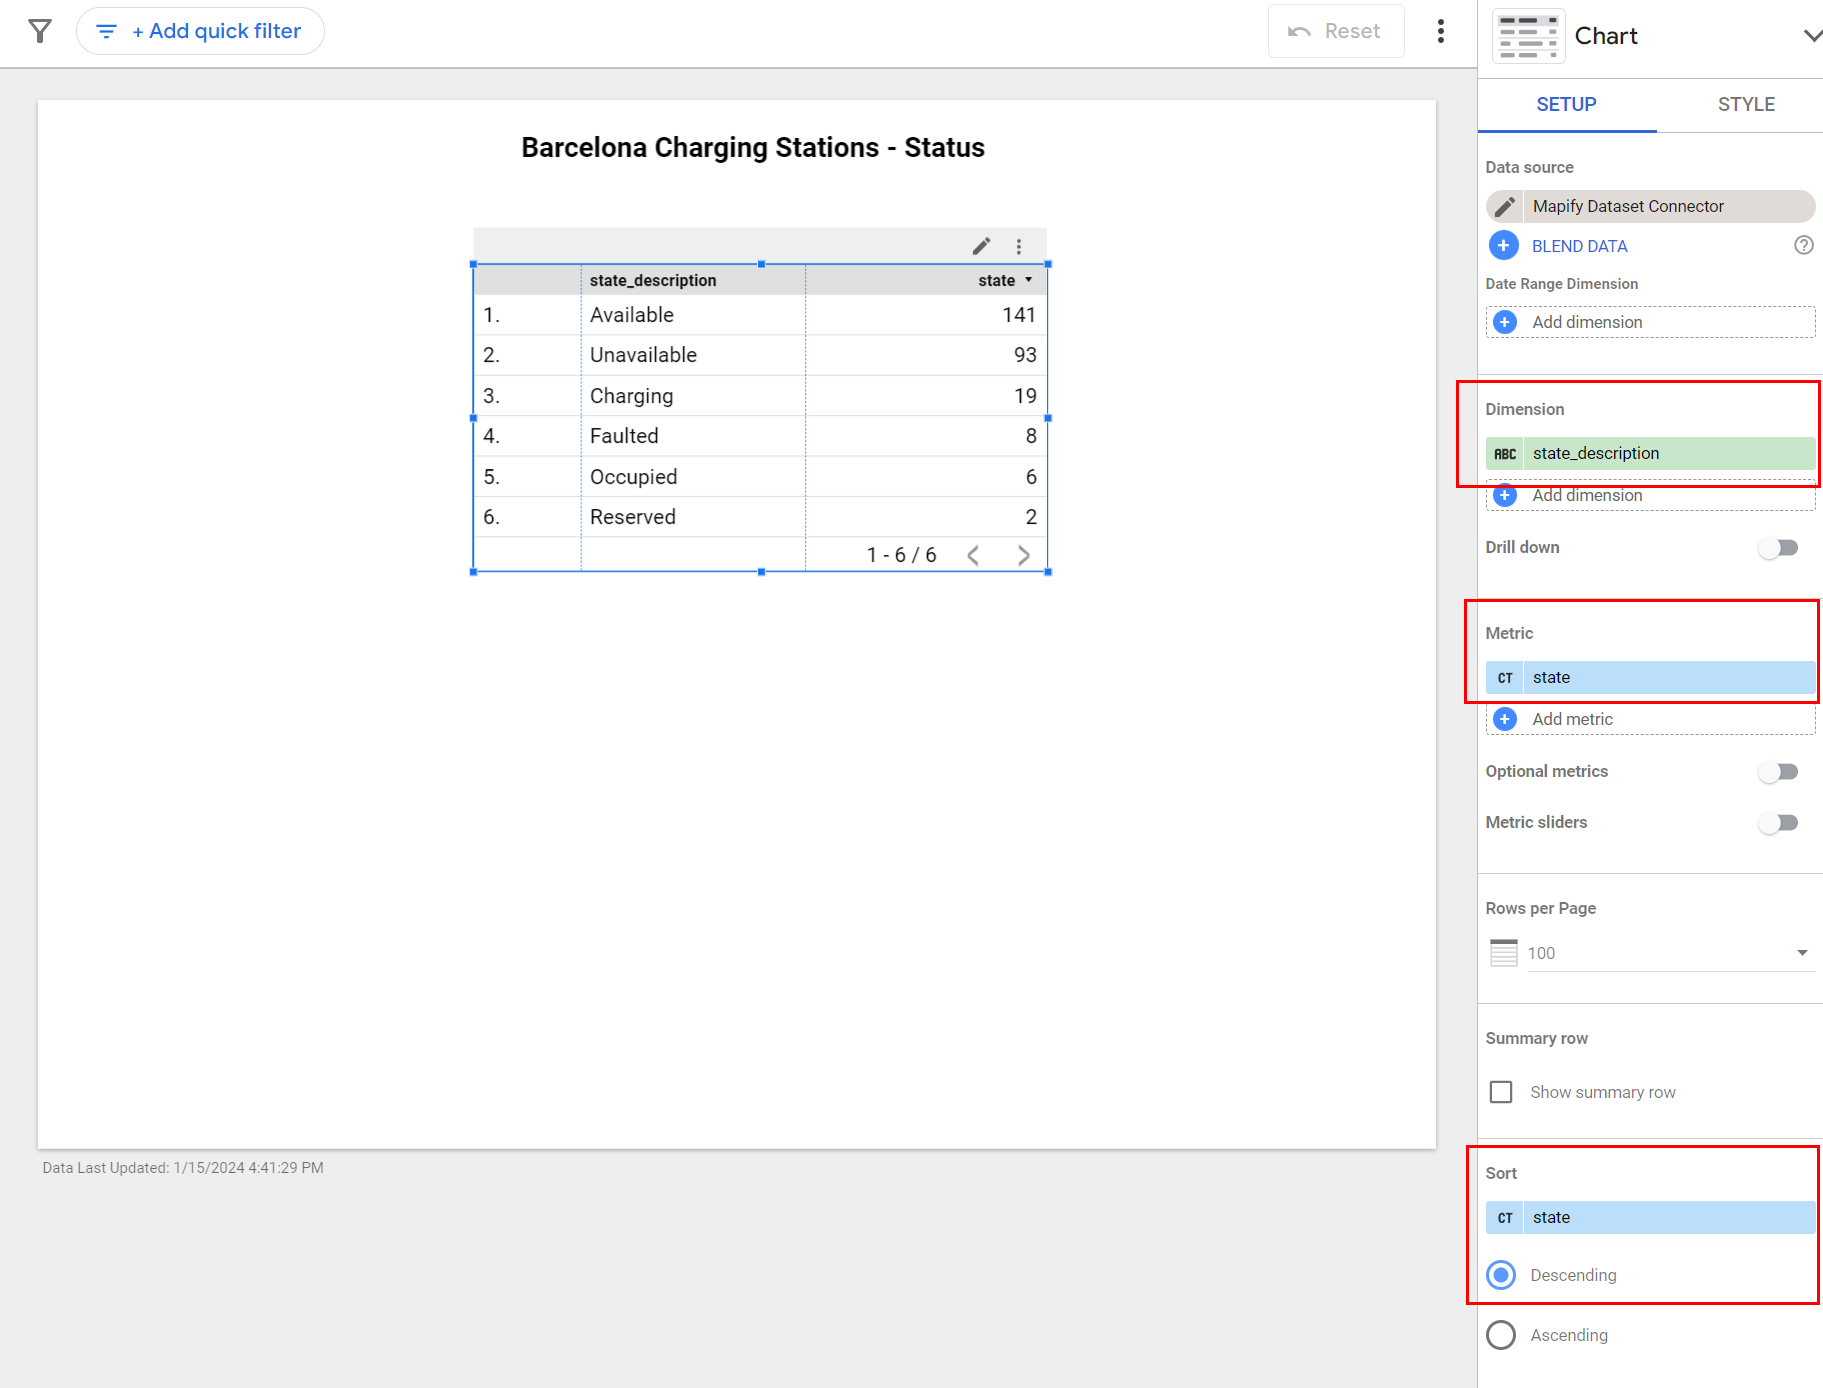The image size is (1823, 1388).
Task: Click the Barcelona Charging Stations title
Action: pos(753,148)
